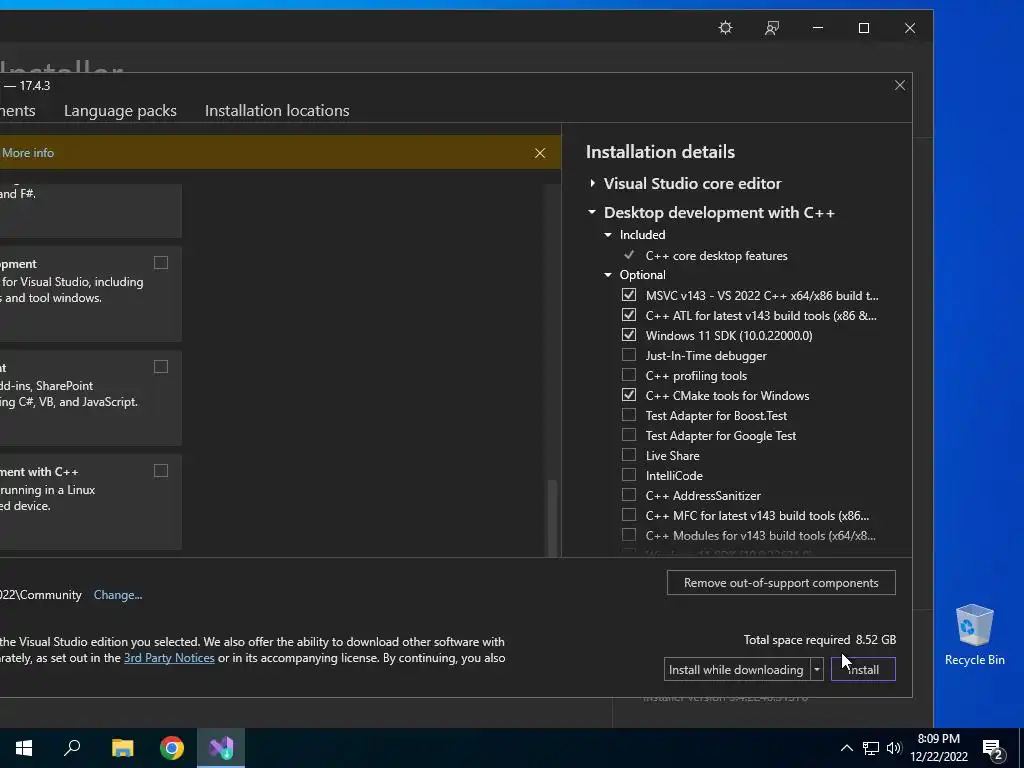Launch Google Chrome from the taskbar
Image resolution: width=1024 pixels, height=768 pixels.
click(x=172, y=748)
